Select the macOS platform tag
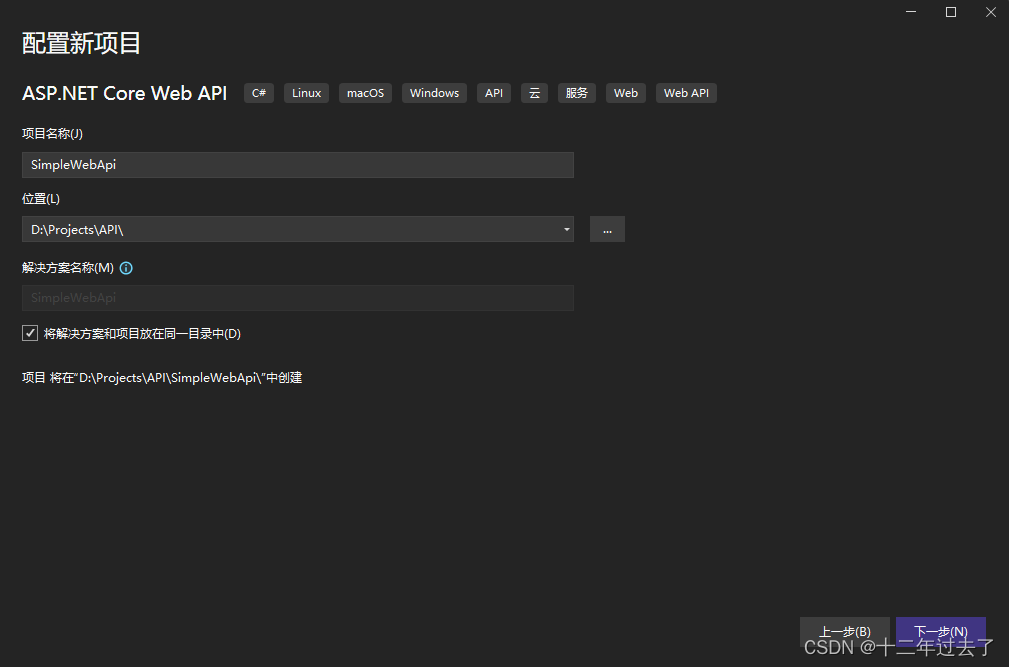 pos(364,92)
